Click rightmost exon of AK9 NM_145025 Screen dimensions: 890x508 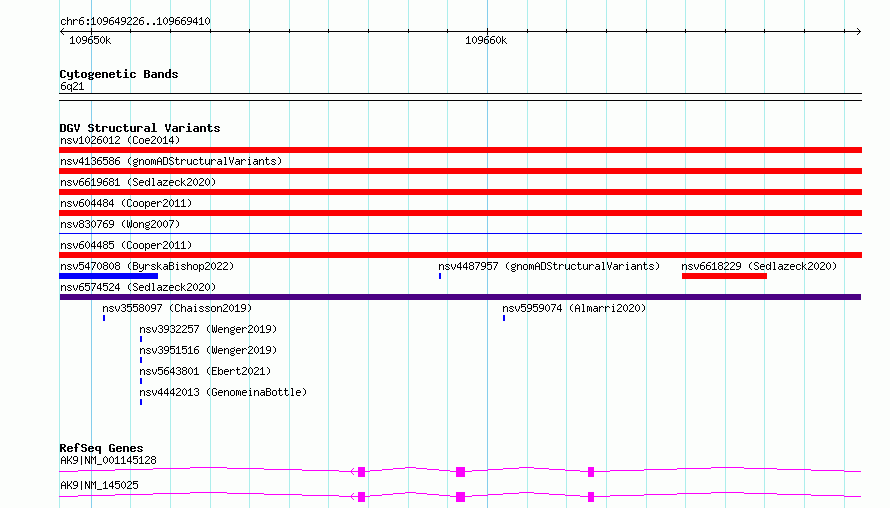(591, 497)
